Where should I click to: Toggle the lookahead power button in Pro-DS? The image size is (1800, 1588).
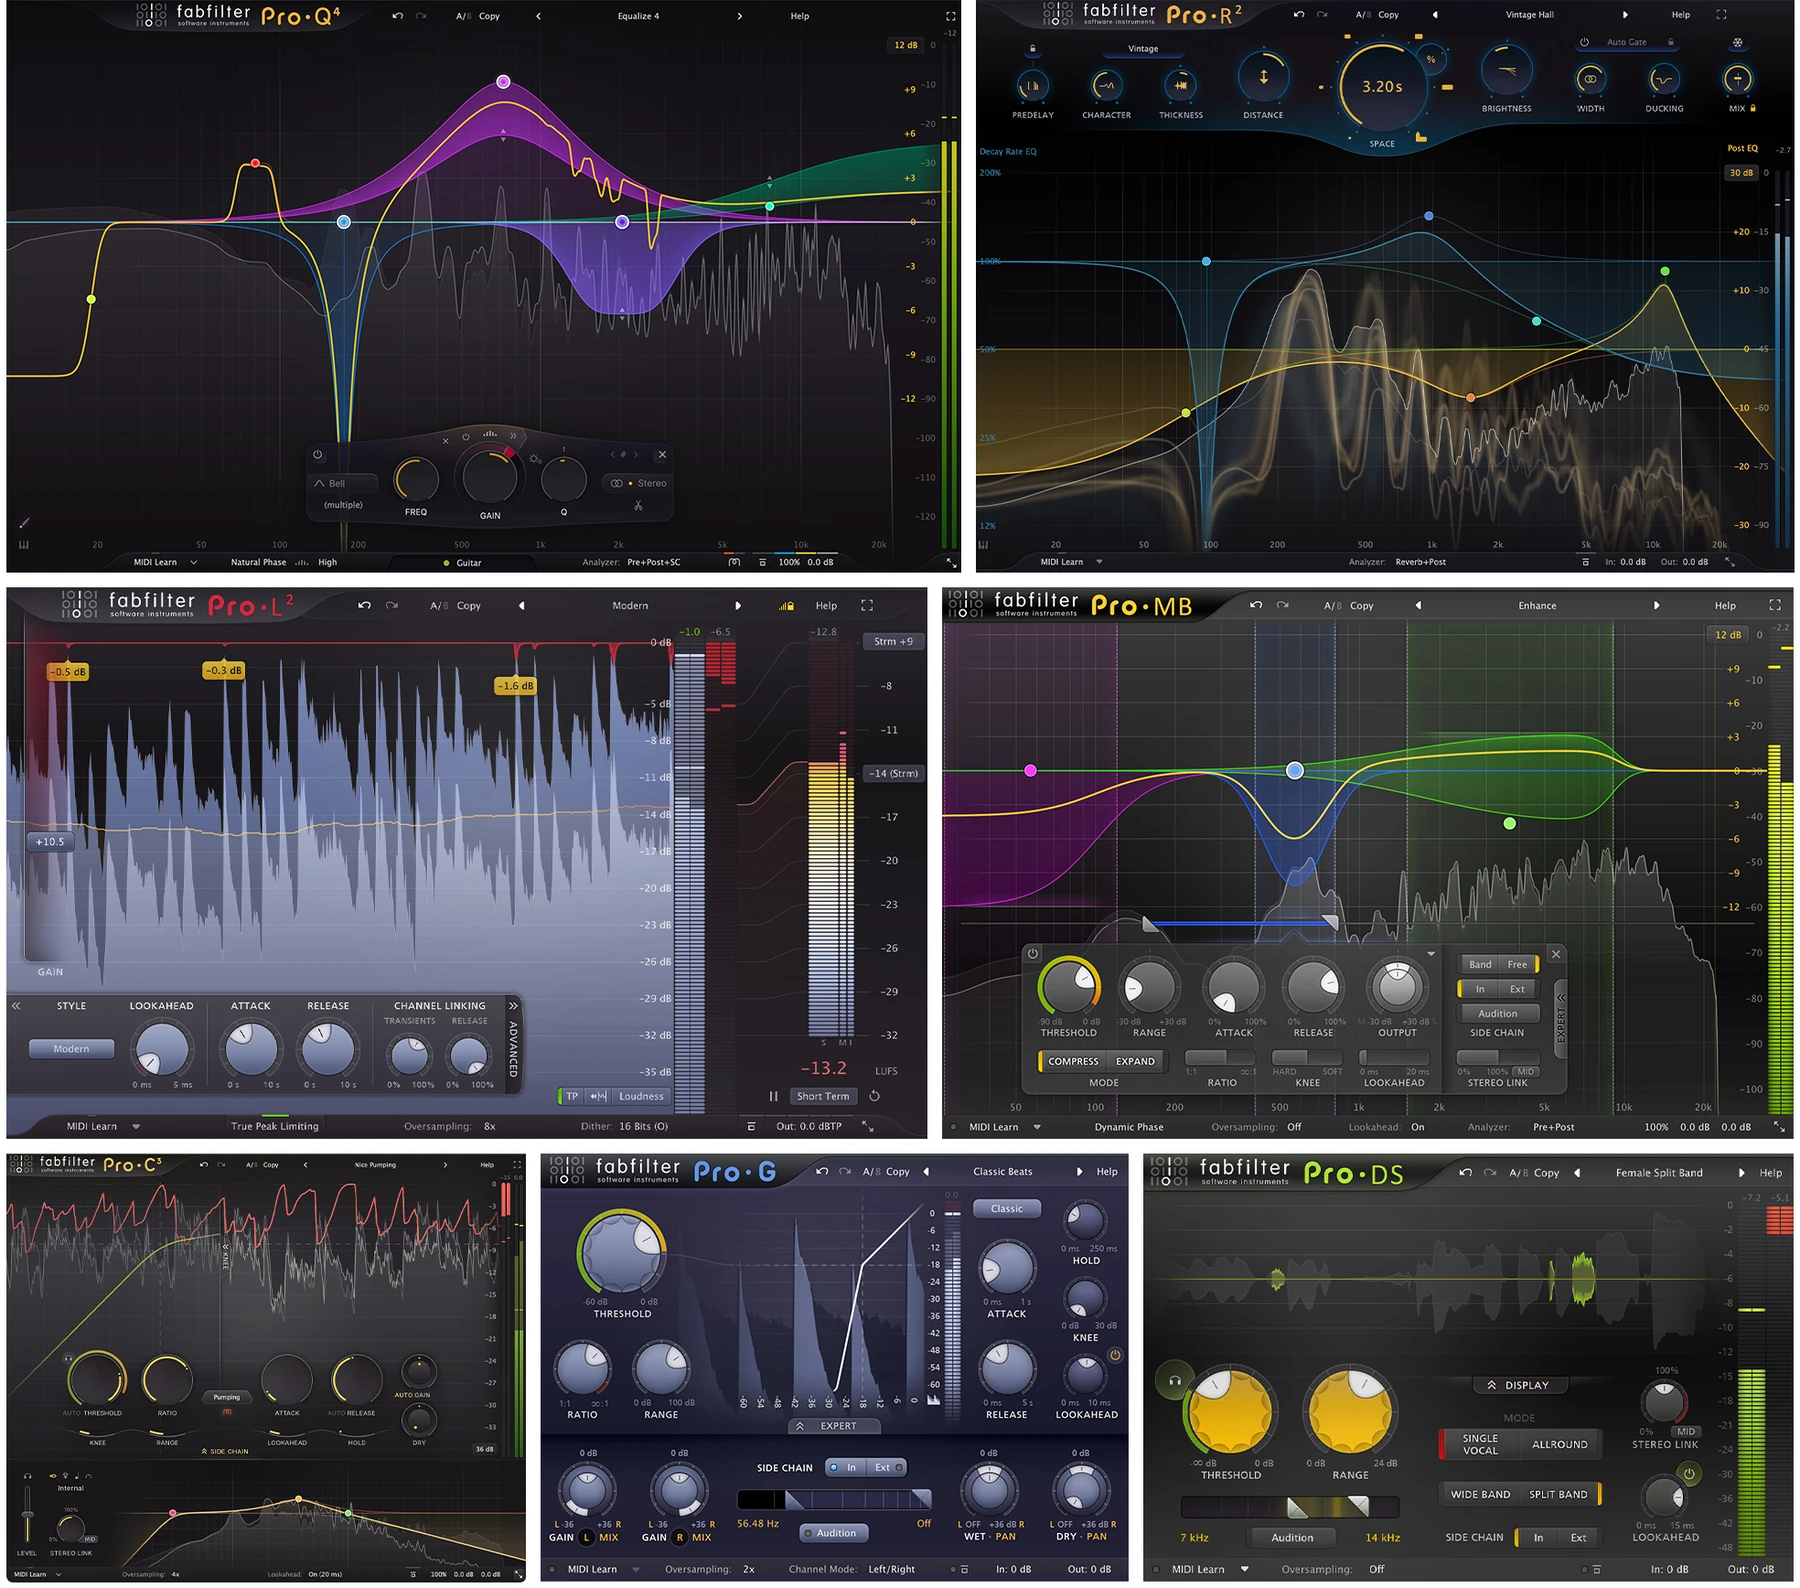tap(1689, 1474)
